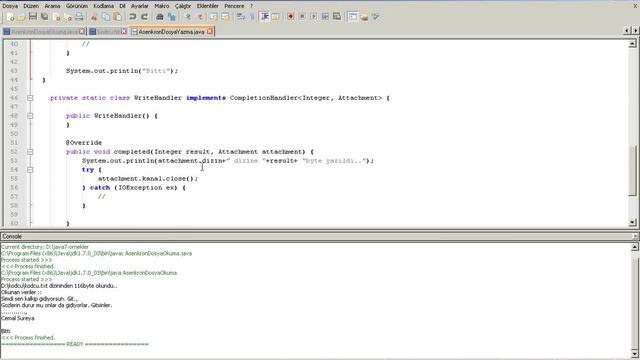Viewport: 640px width, 360px height.
Task: Collapse the WriteHandler constructor fold at line 48
Action: point(30,116)
